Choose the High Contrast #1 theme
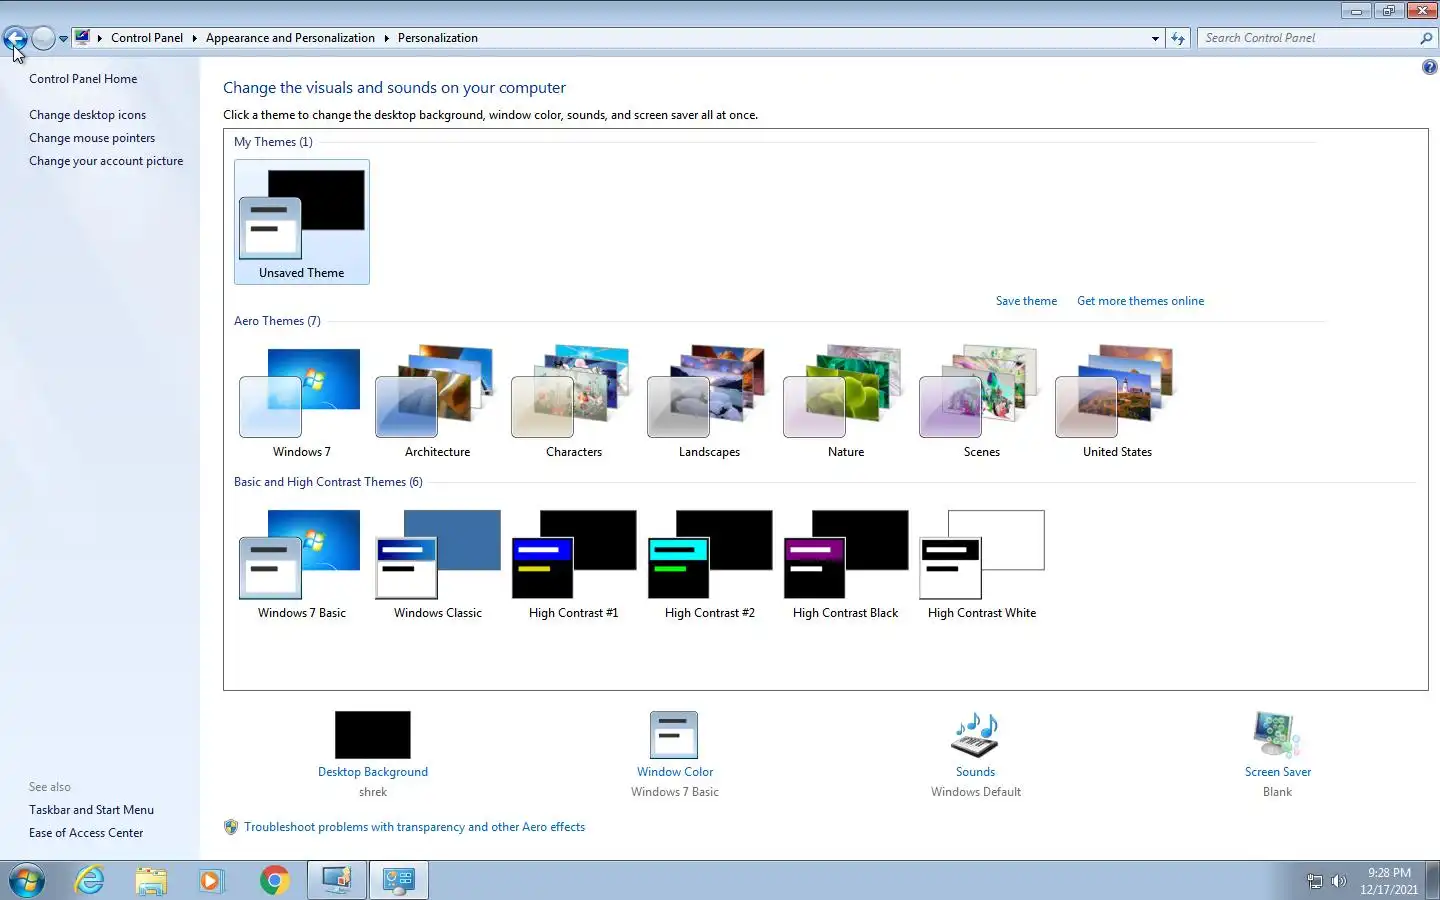This screenshot has width=1440, height=900. tap(573, 564)
